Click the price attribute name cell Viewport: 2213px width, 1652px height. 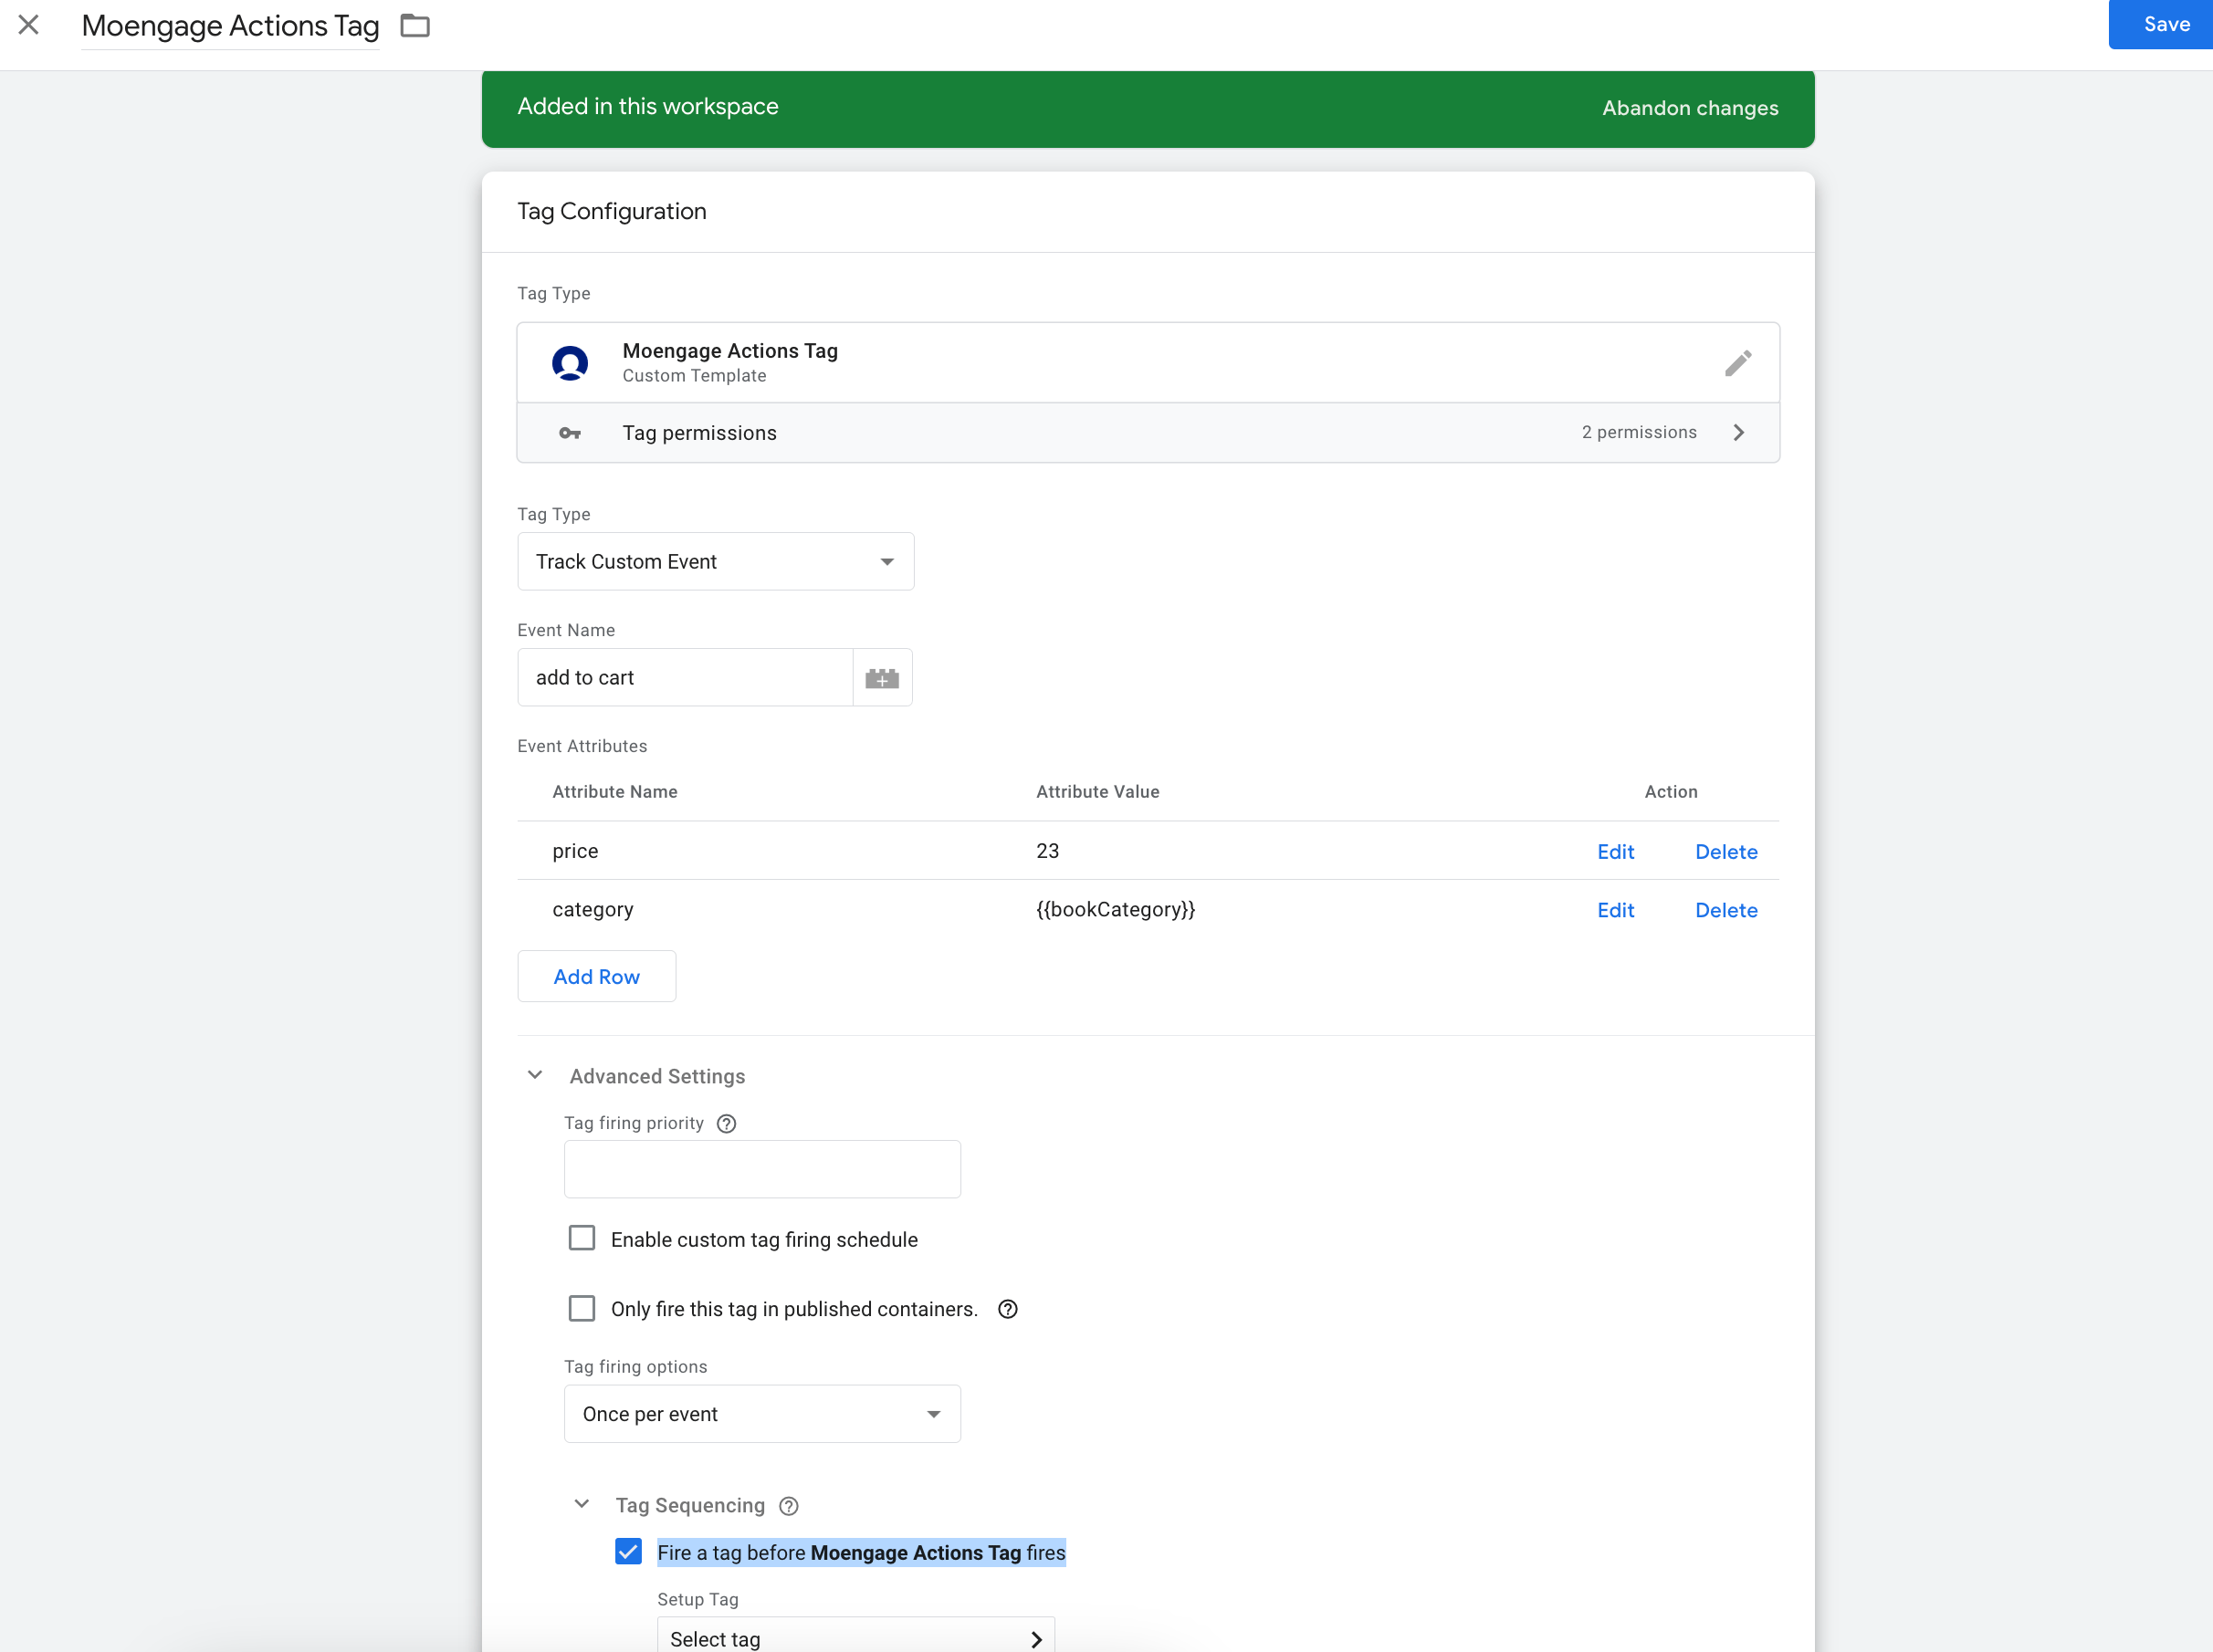coord(575,851)
